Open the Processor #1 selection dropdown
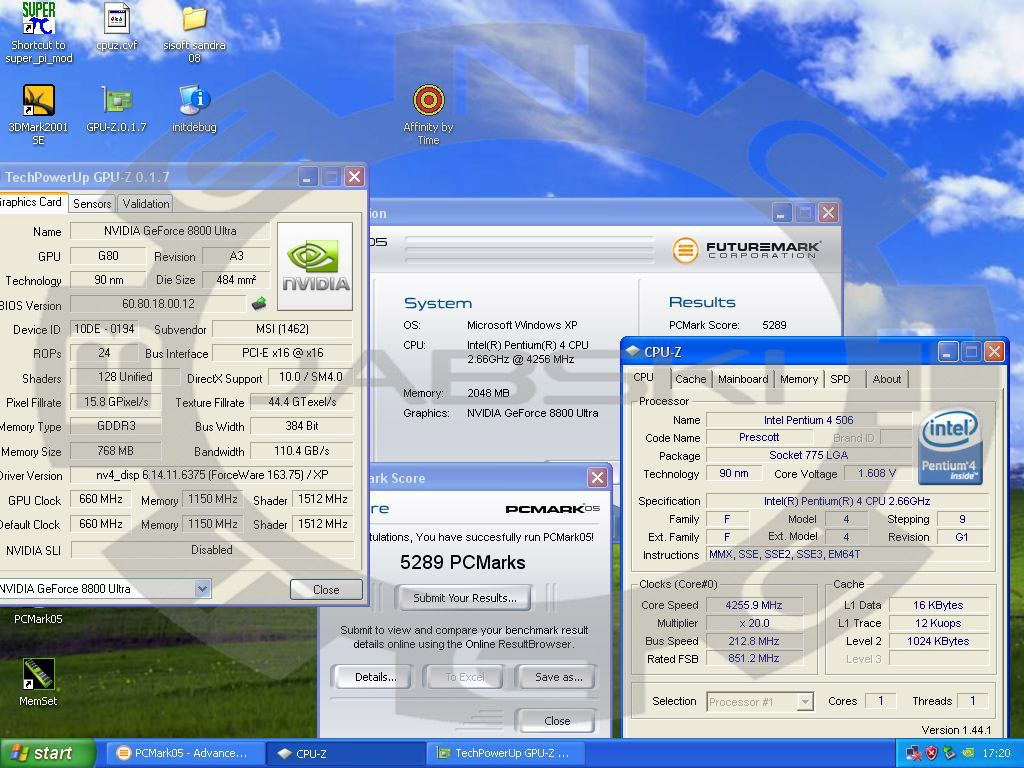This screenshot has height=768, width=1024. tap(805, 701)
